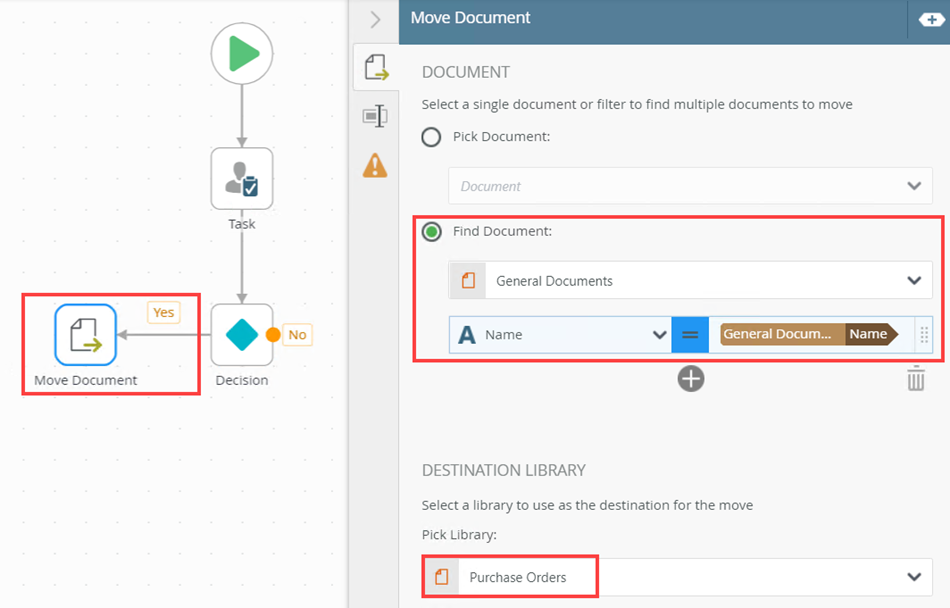Open the Move Document properties tab
The width and height of the screenshot is (950, 608).
click(375, 67)
